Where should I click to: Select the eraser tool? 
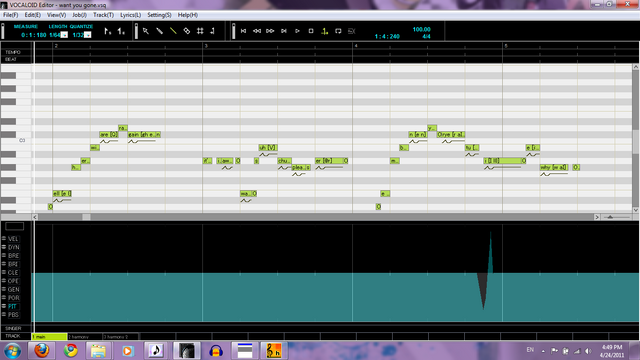point(187,31)
